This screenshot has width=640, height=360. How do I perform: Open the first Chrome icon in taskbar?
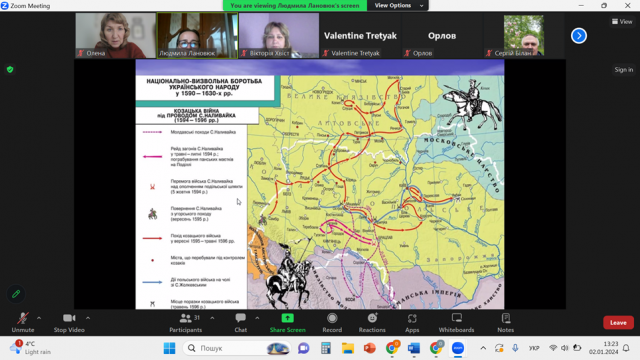(x=392, y=348)
